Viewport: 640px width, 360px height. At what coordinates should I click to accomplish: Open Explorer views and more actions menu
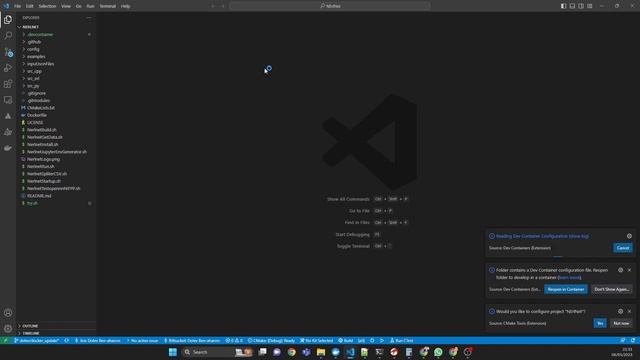(x=89, y=18)
